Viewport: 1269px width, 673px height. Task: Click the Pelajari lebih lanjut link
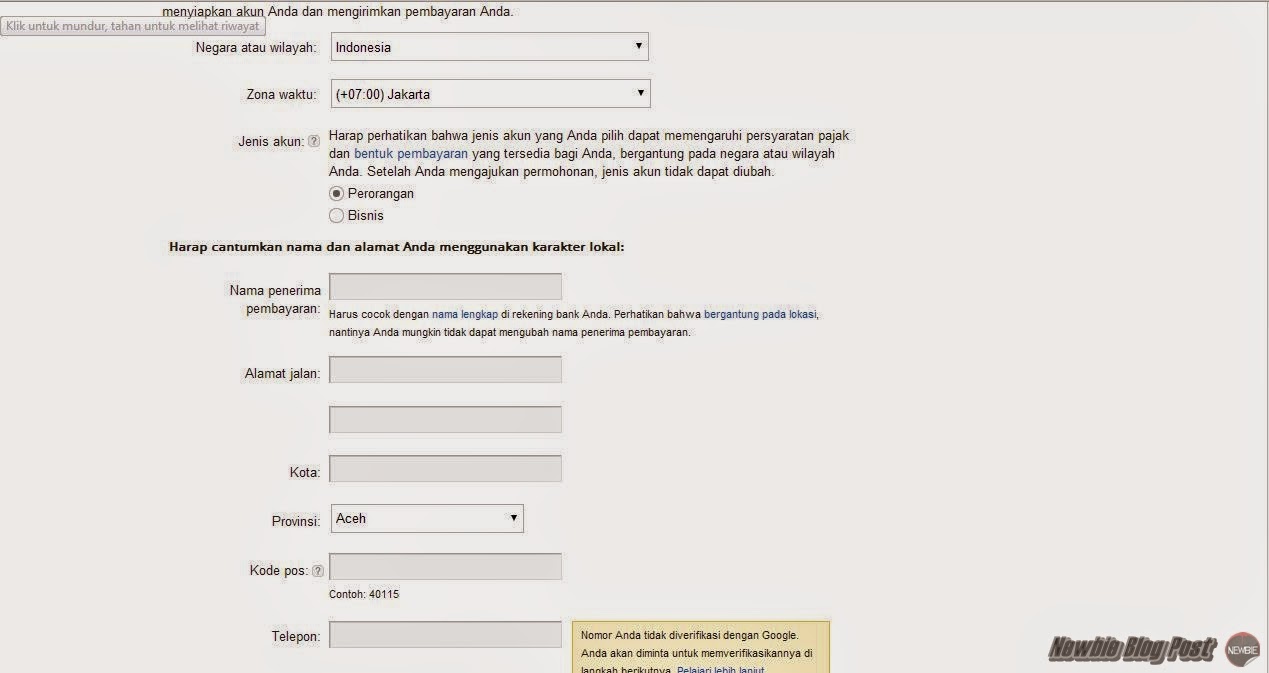pos(722,668)
